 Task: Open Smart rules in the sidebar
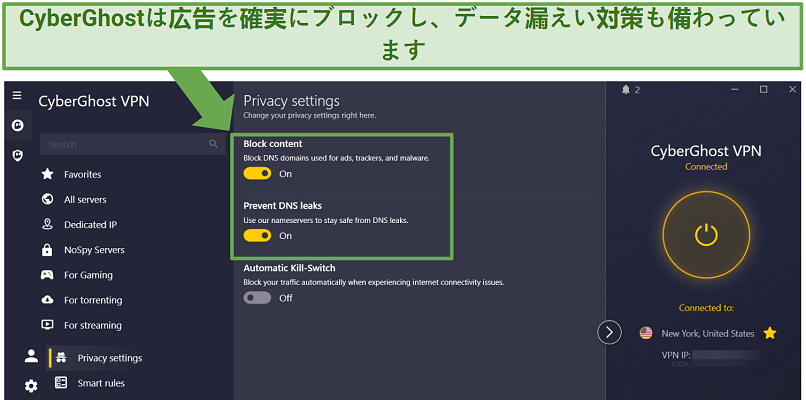(101, 383)
